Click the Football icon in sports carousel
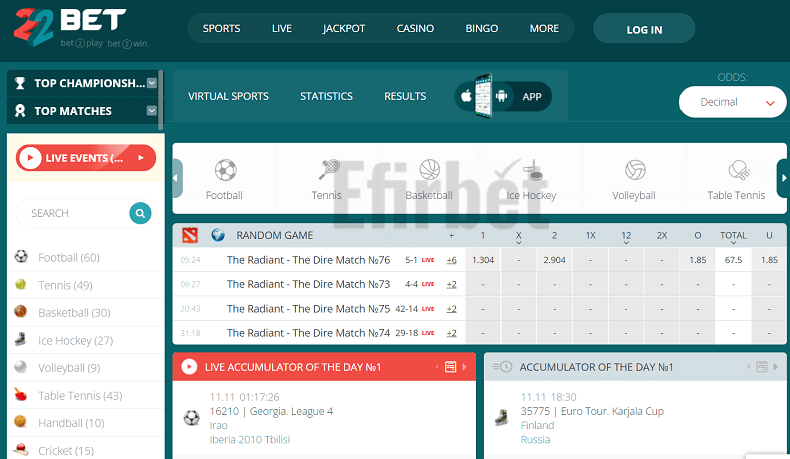Viewport: 790px width, 459px height. tap(225, 171)
